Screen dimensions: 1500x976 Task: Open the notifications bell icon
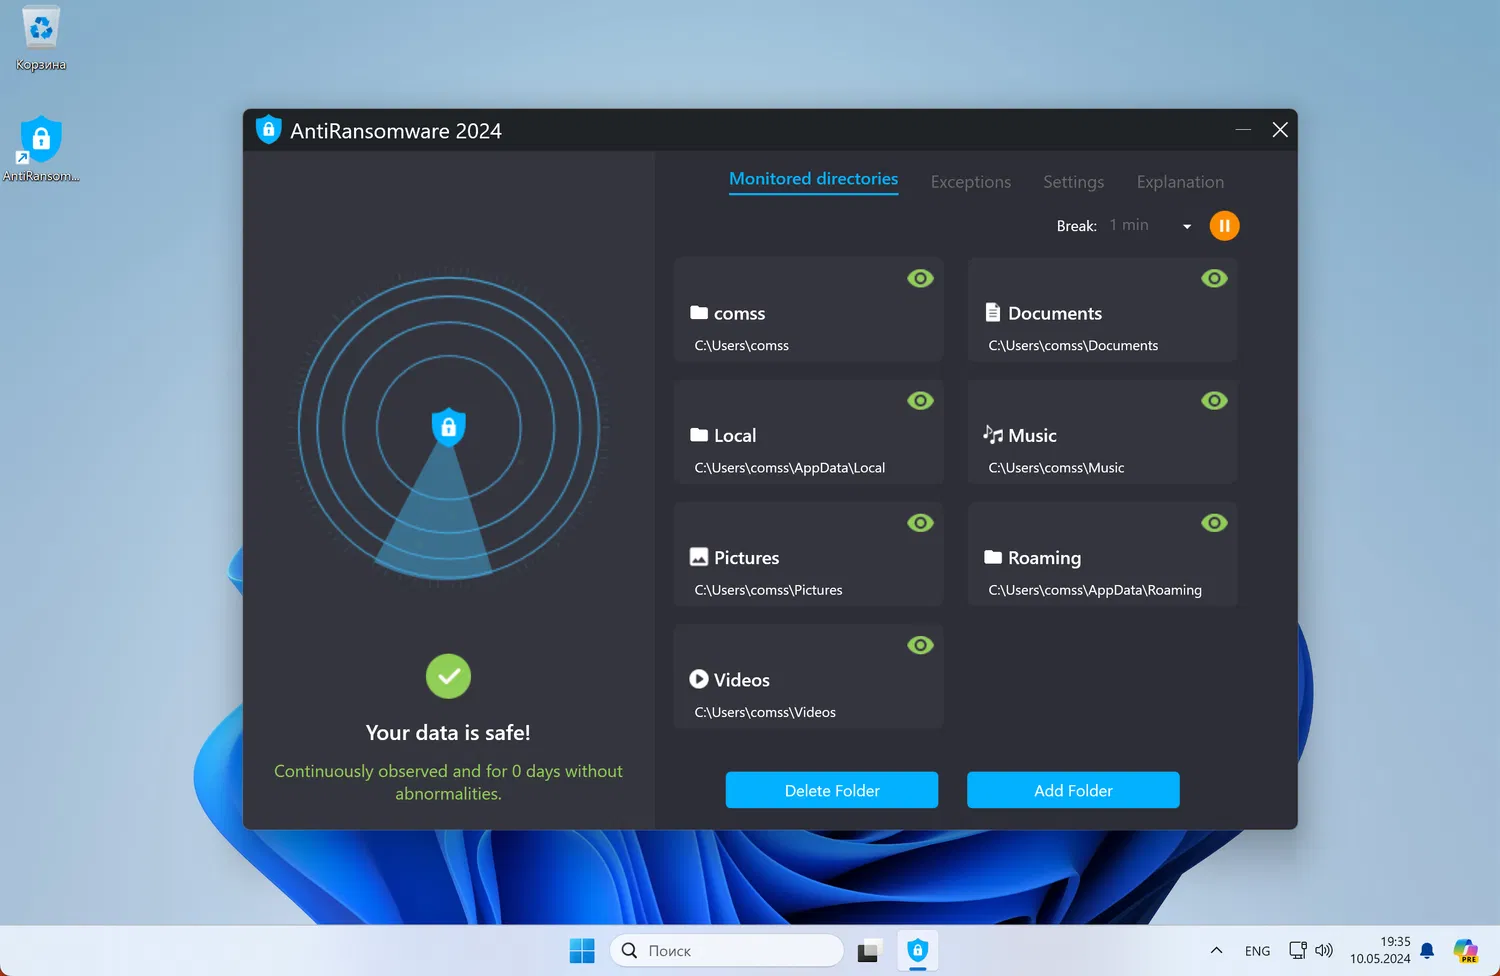1428,951
